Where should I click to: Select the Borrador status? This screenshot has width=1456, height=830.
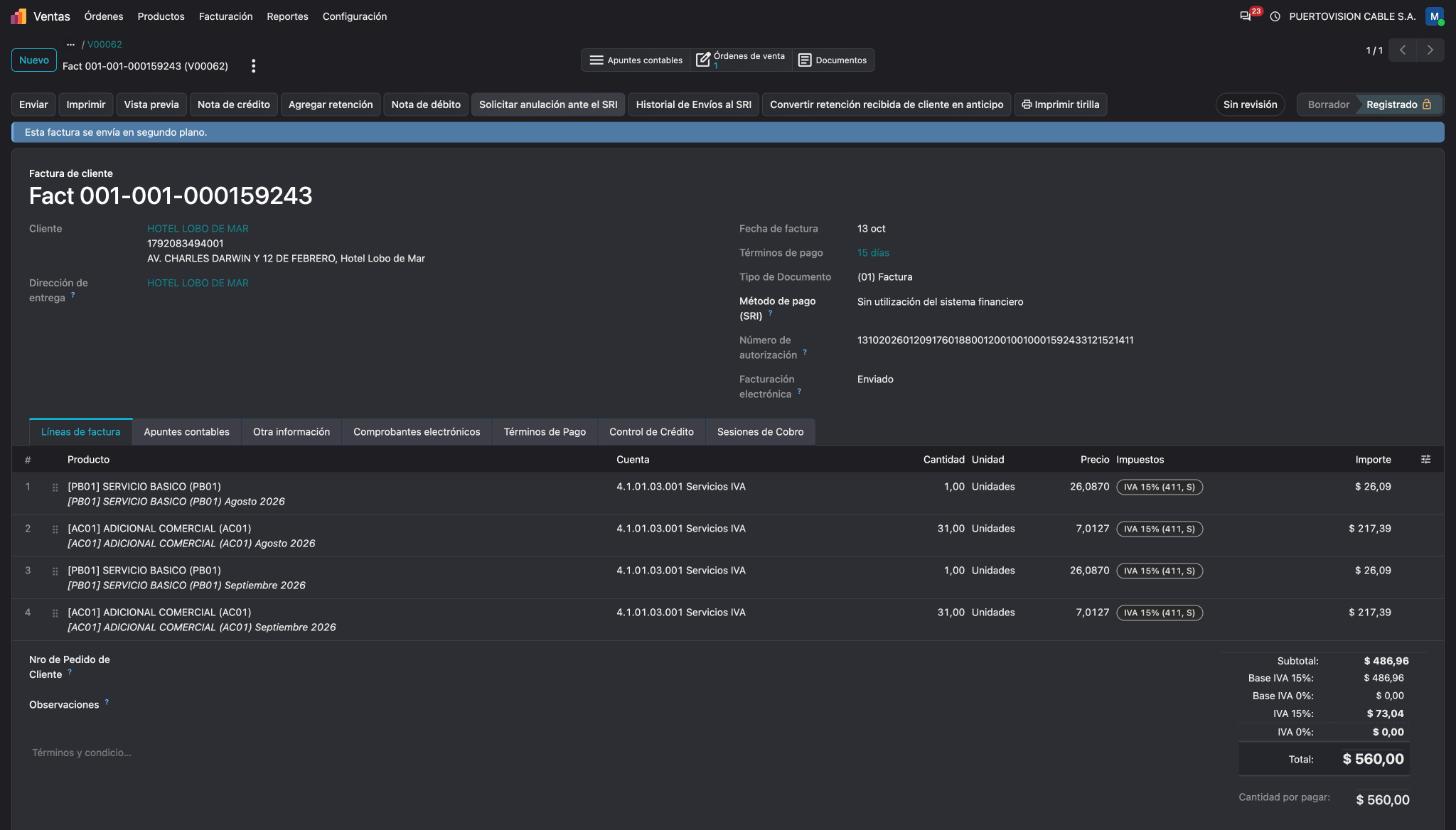[1328, 104]
